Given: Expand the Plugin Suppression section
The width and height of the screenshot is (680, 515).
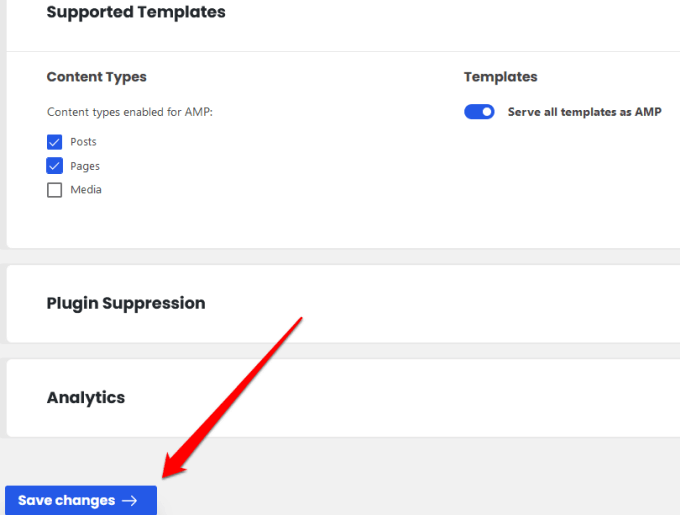Looking at the screenshot, I should point(126,303).
